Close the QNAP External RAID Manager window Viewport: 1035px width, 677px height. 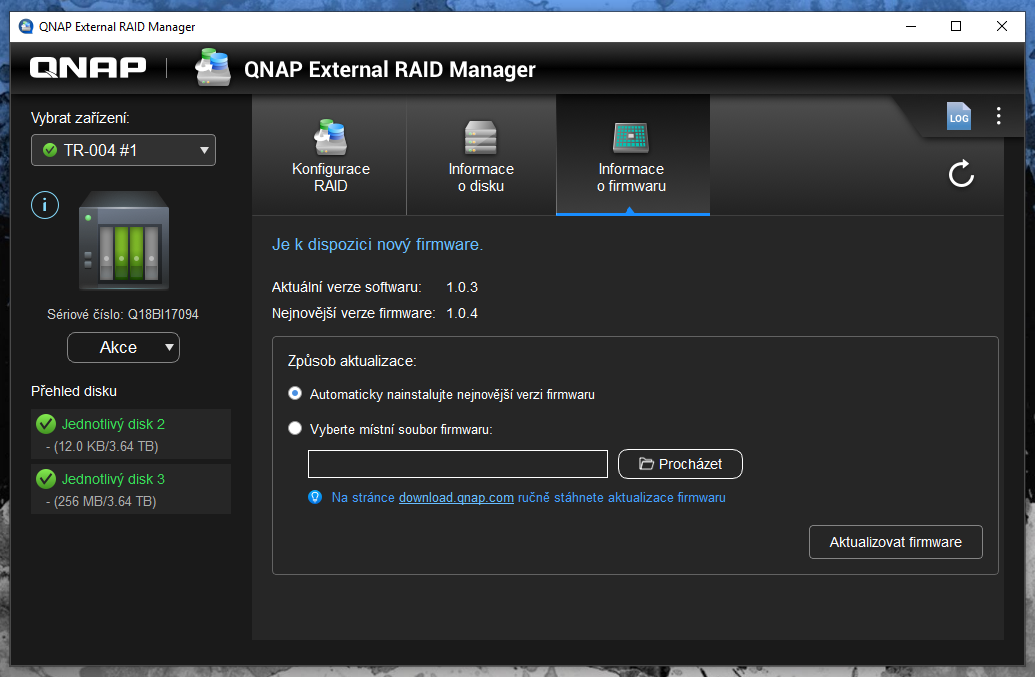1001,26
